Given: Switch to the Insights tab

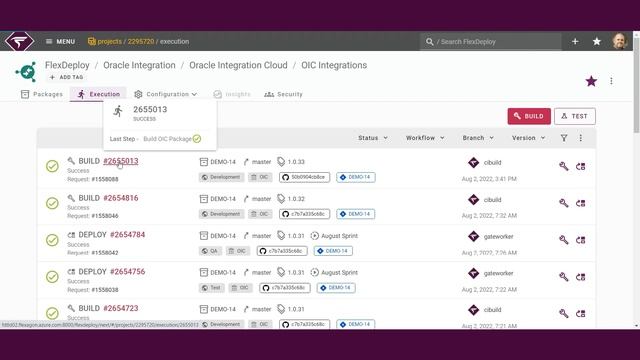Looking at the screenshot, I should point(232,94).
